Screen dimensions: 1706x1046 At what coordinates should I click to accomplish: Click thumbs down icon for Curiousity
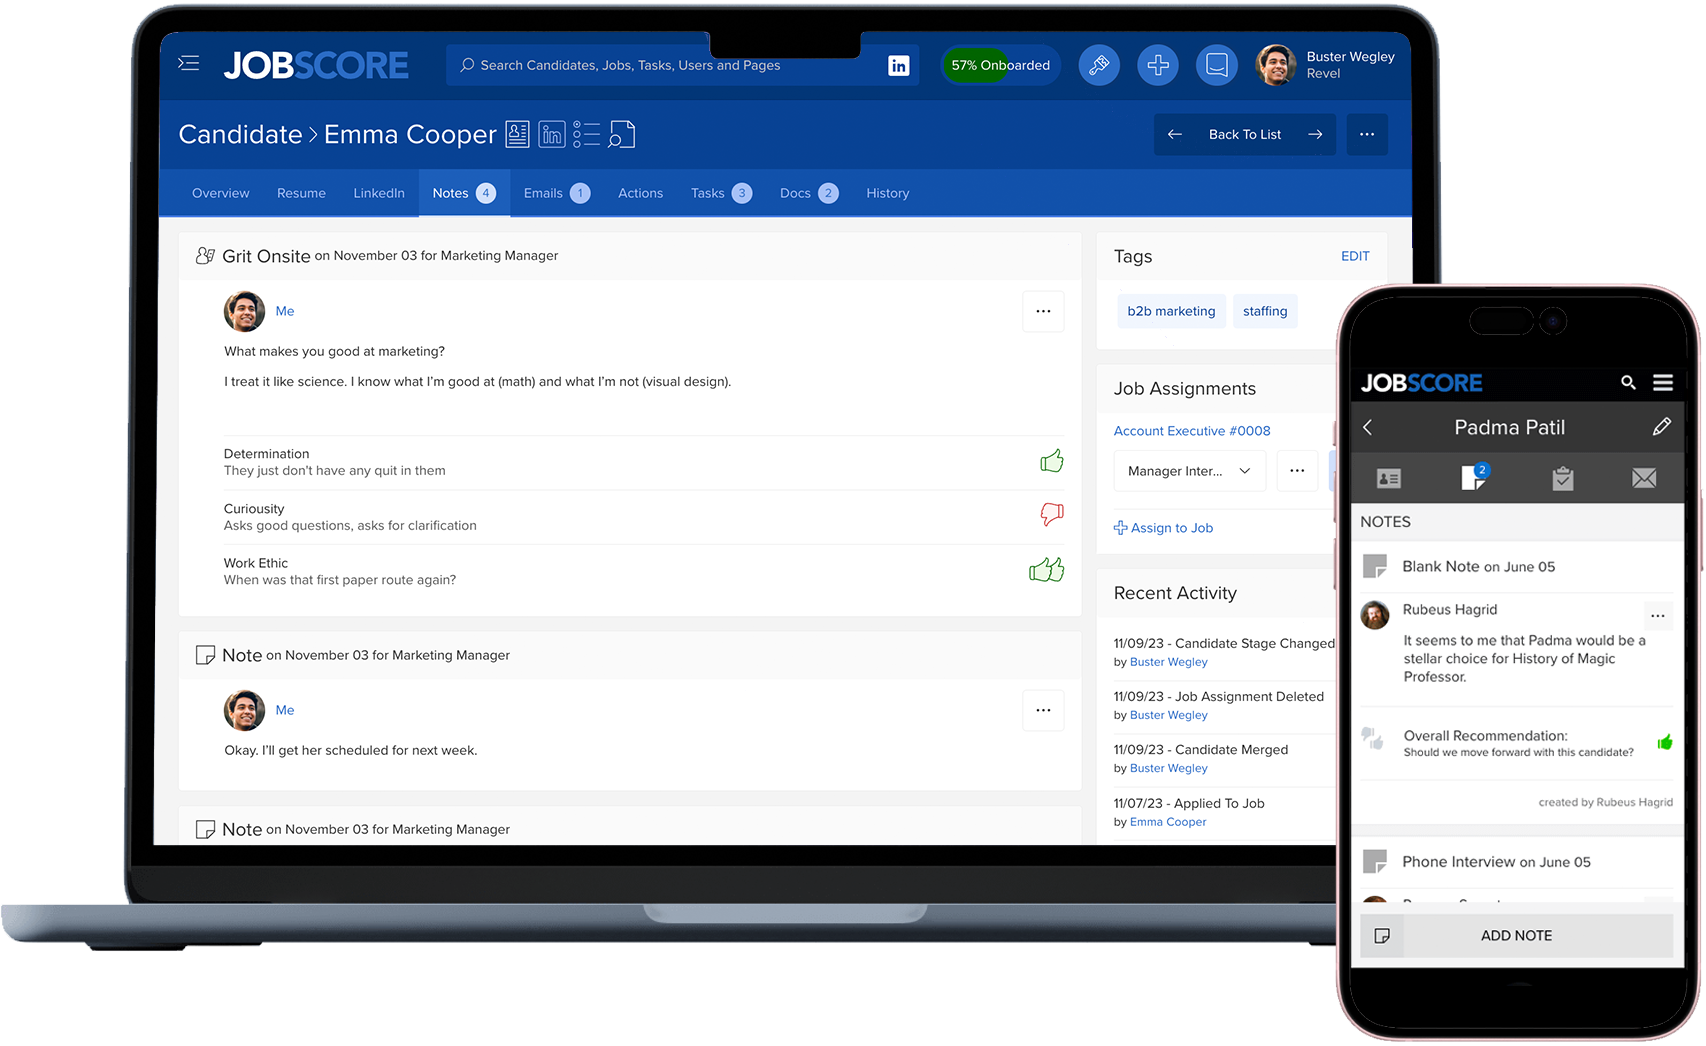pyautogui.click(x=1051, y=515)
